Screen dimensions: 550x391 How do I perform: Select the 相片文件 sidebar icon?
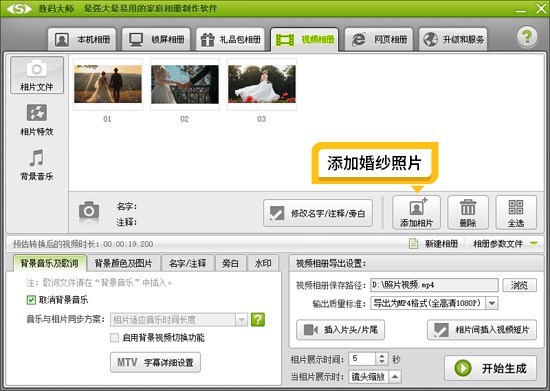click(x=37, y=75)
